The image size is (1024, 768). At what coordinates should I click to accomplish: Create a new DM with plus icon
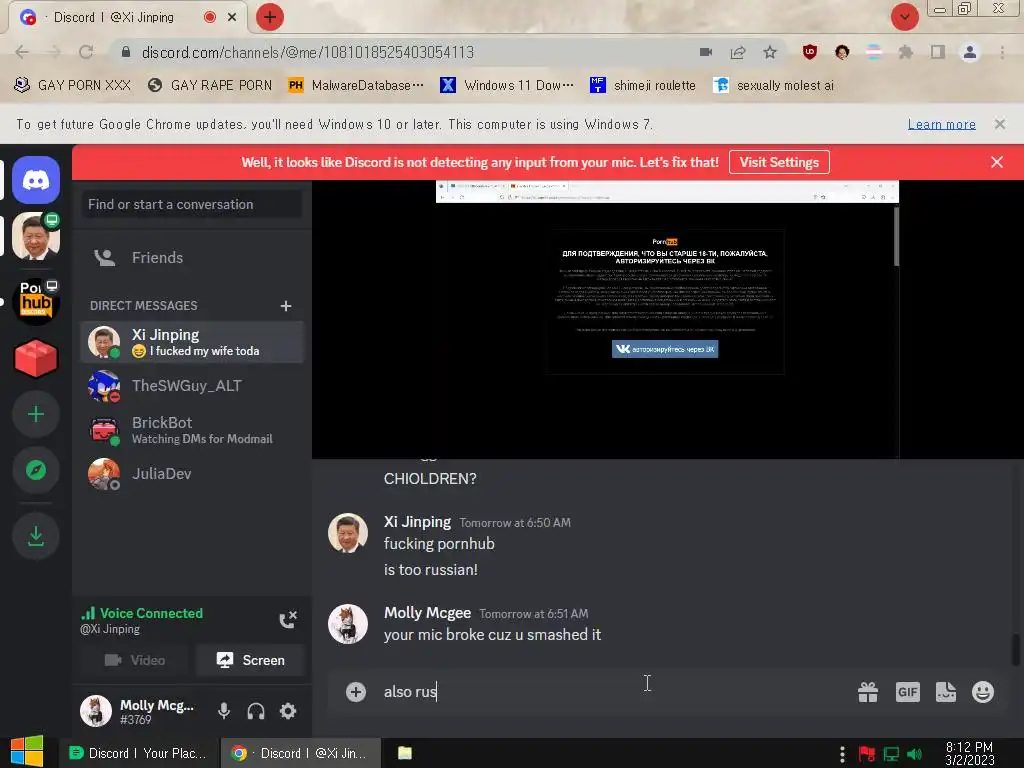click(285, 306)
